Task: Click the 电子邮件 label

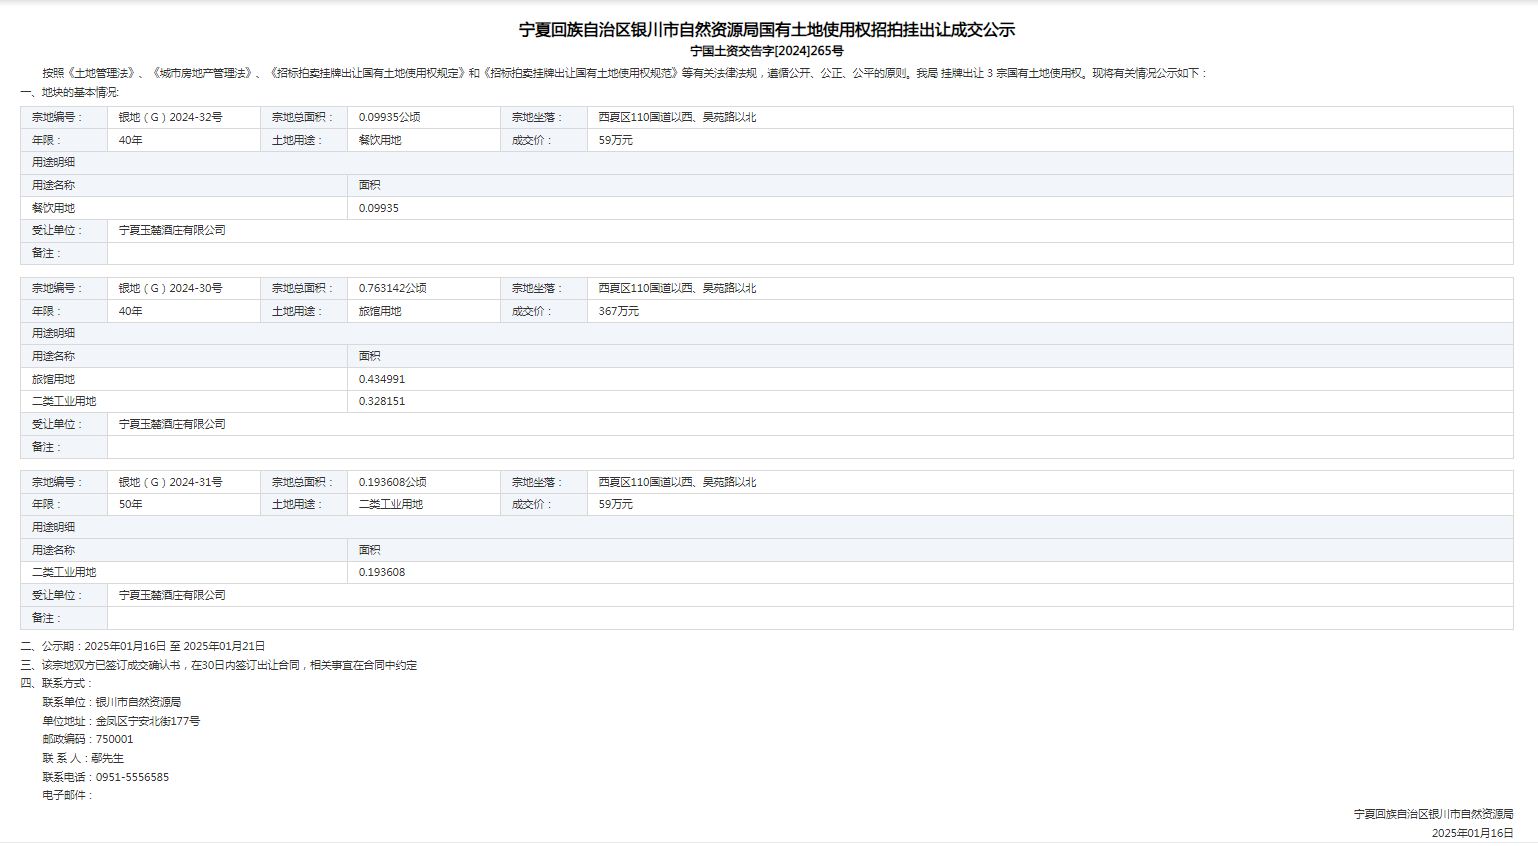Action: click(x=67, y=795)
